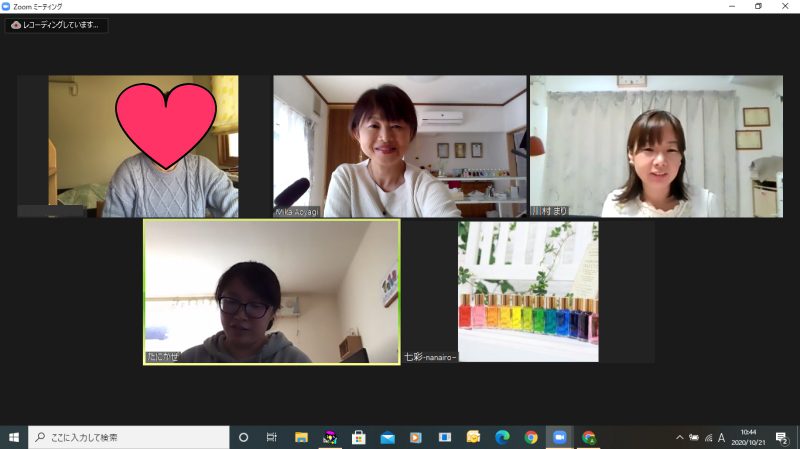Toggle the IME input mode indicator A
Image resolution: width=800 pixels, height=449 pixels.
click(x=722, y=437)
